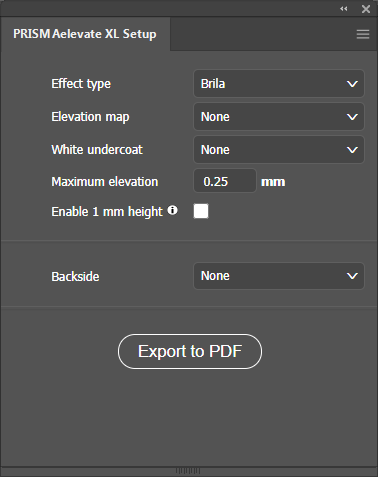Click the Maximum elevation 0.25 field
Screen dimensions: 378x477
coord(225,181)
